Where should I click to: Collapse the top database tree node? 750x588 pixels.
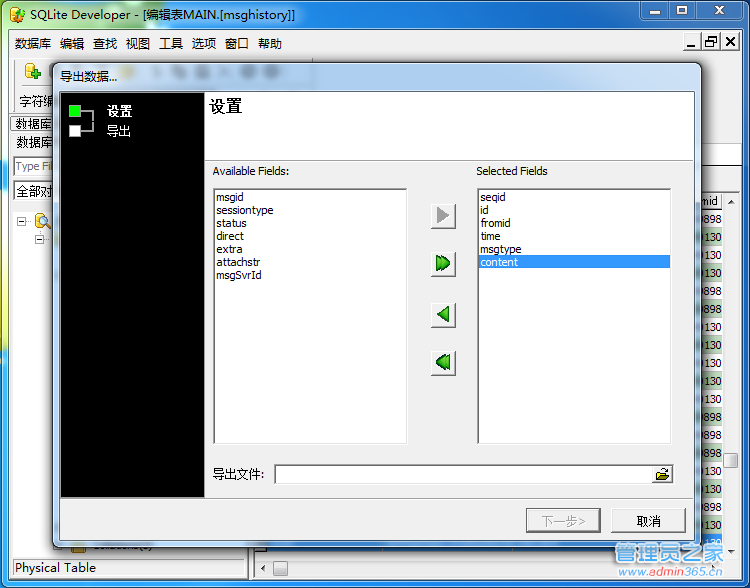(22, 221)
